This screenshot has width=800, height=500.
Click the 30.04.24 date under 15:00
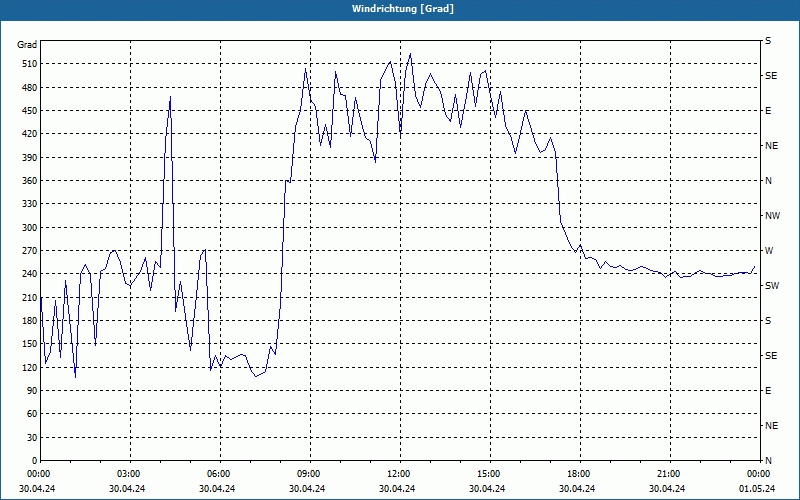click(x=487, y=489)
